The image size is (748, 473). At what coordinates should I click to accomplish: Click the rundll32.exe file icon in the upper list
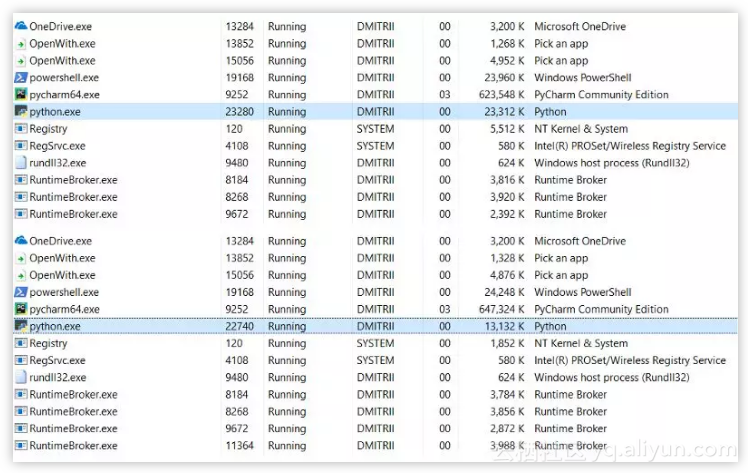21,163
